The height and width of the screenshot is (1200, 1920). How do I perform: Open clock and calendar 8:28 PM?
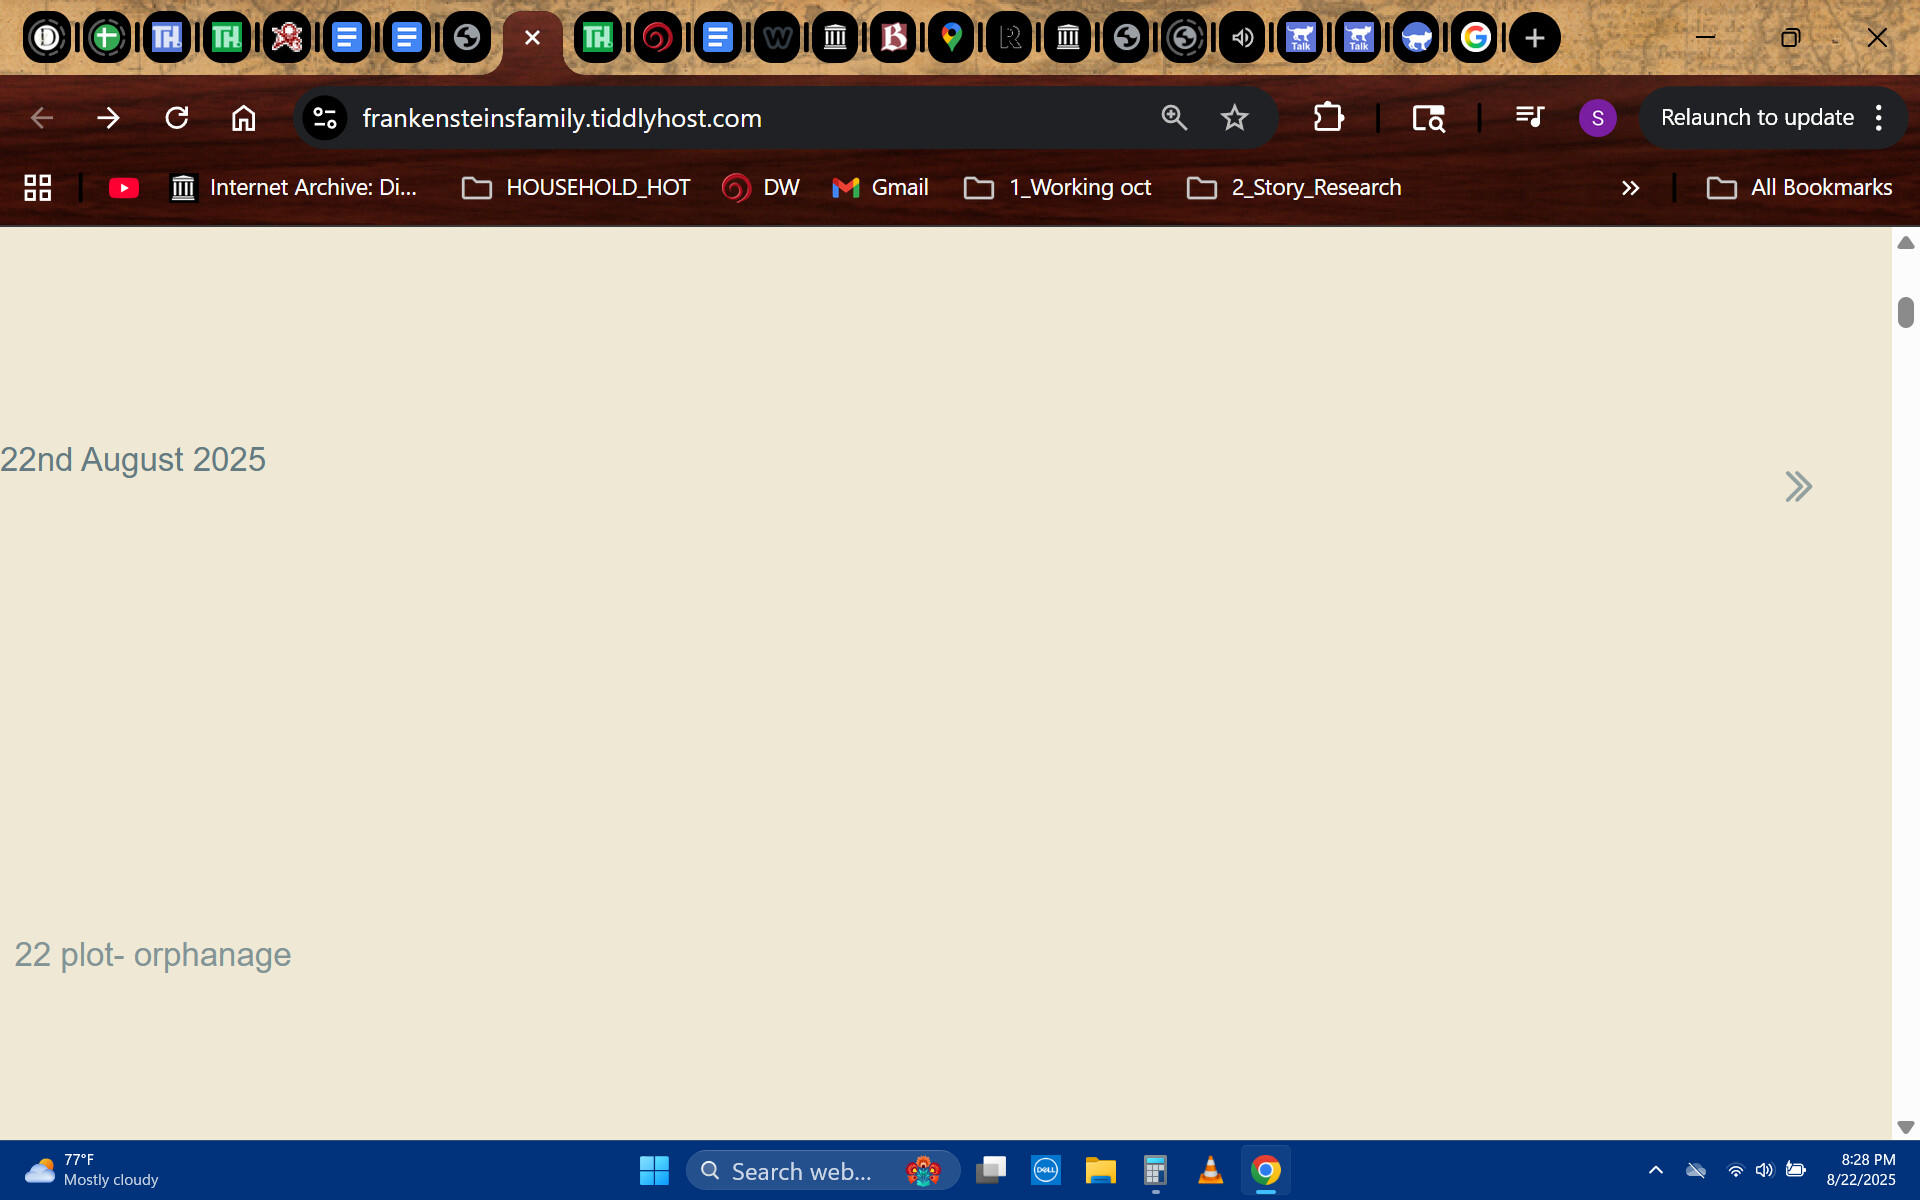coord(1861,1170)
